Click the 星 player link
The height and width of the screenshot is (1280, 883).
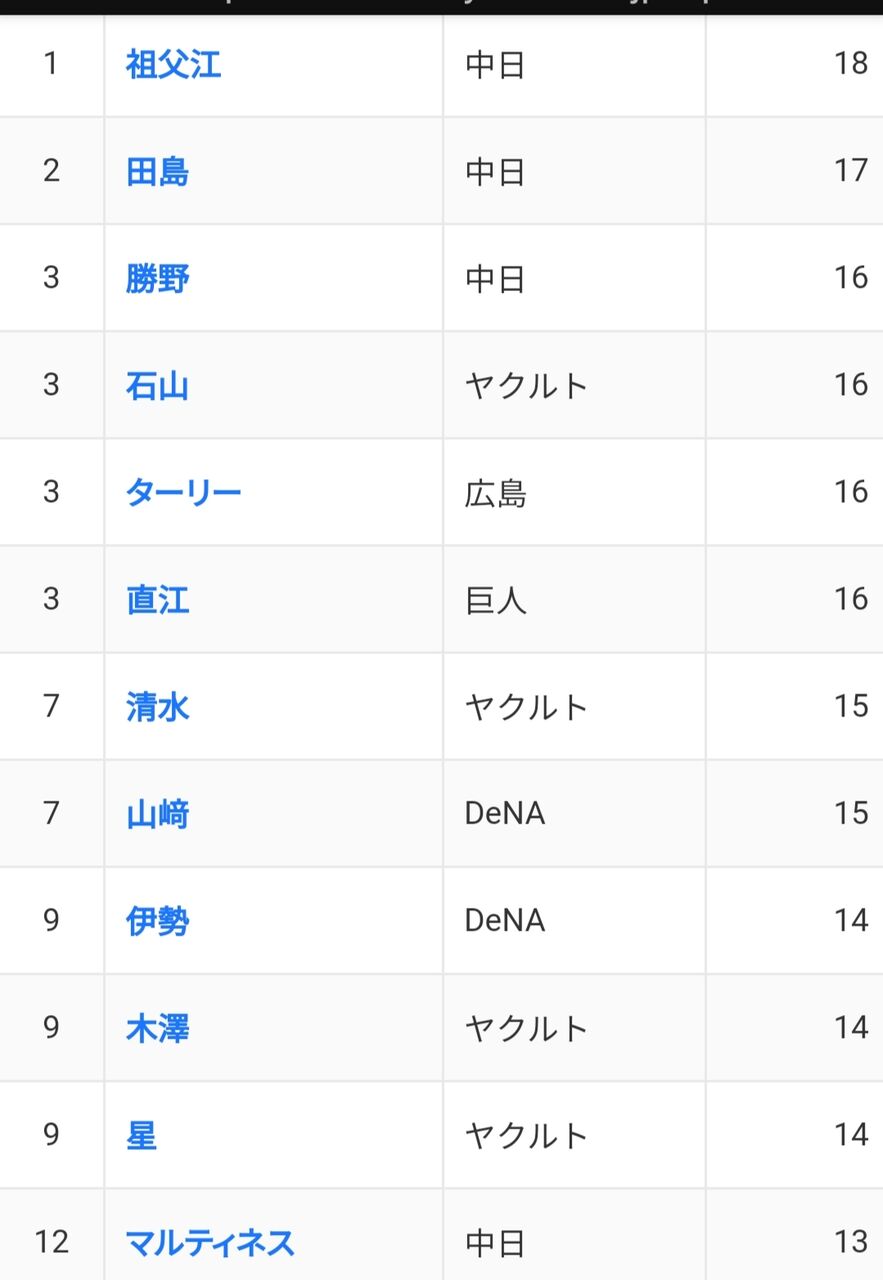pos(141,1135)
